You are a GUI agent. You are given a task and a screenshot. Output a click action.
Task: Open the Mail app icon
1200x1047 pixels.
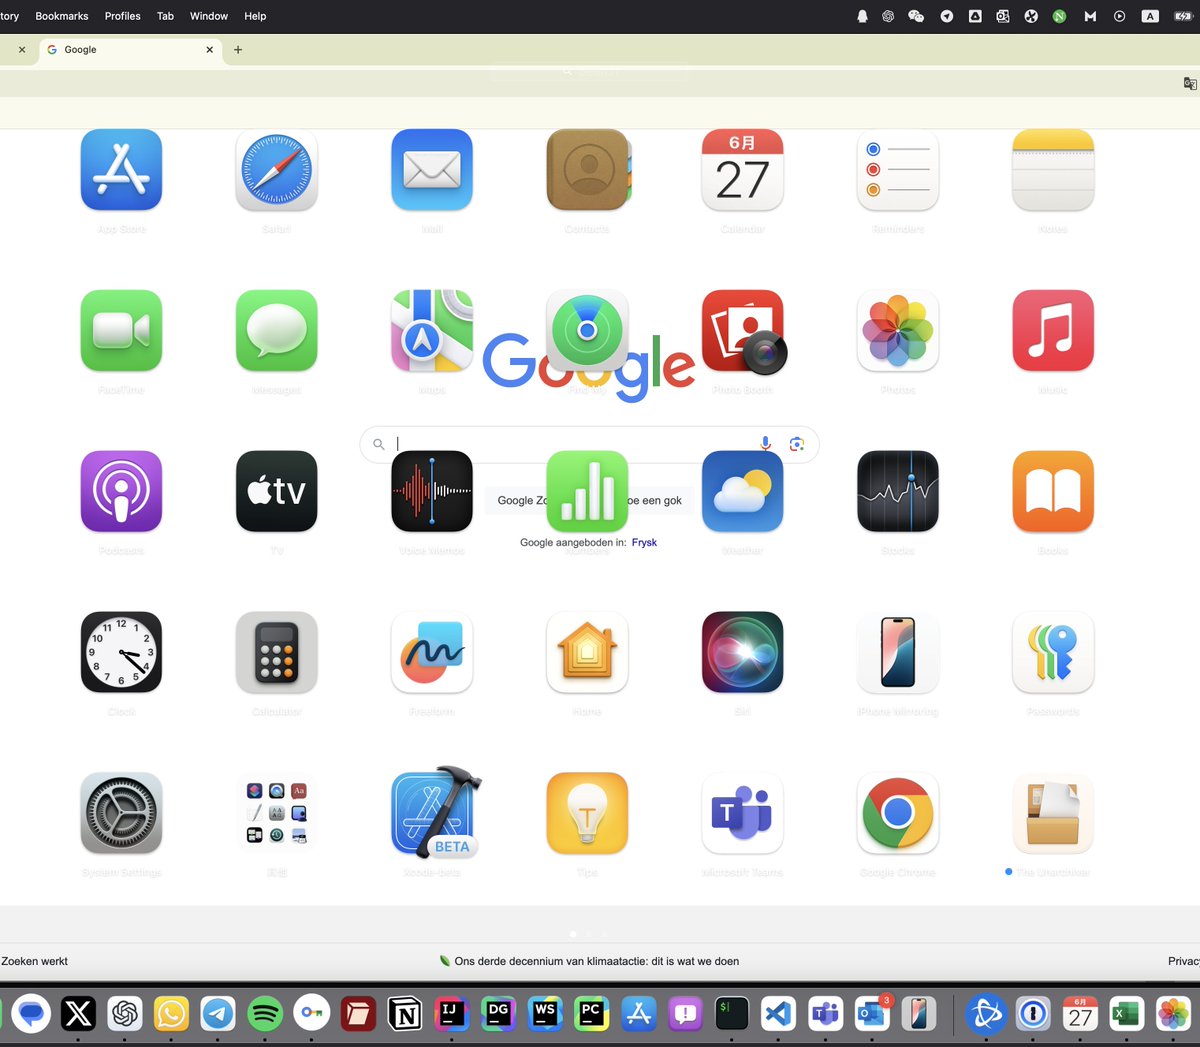432,170
